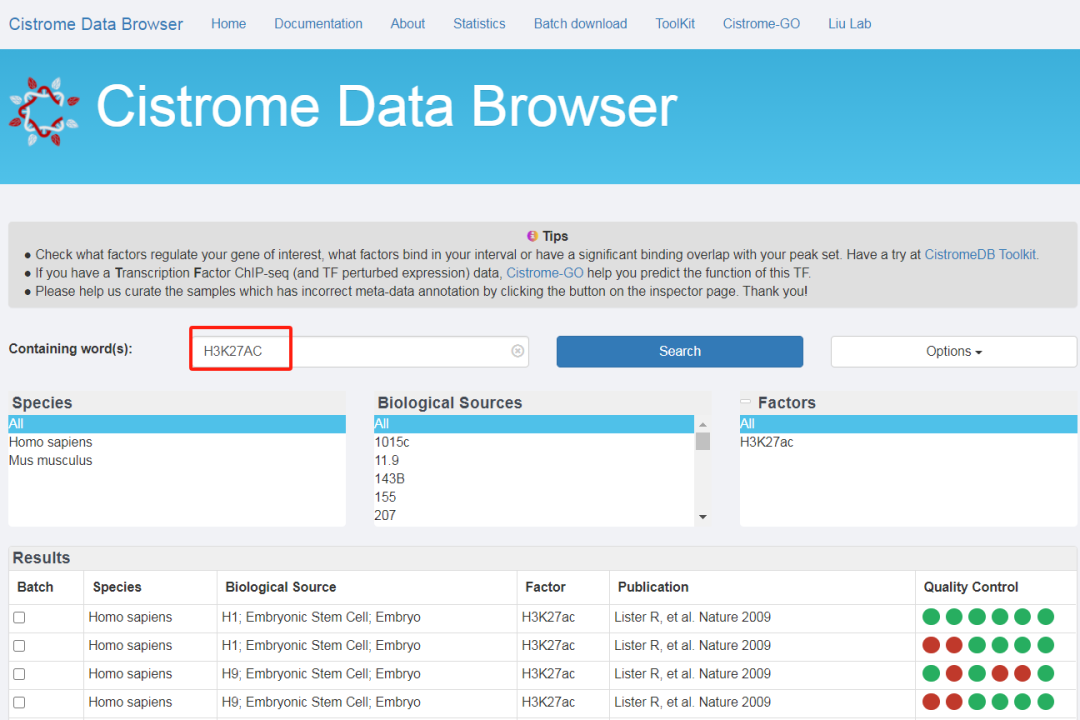The width and height of the screenshot is (1080, 720).
Task: Select All in the Species list
Action: pos(177,424)
